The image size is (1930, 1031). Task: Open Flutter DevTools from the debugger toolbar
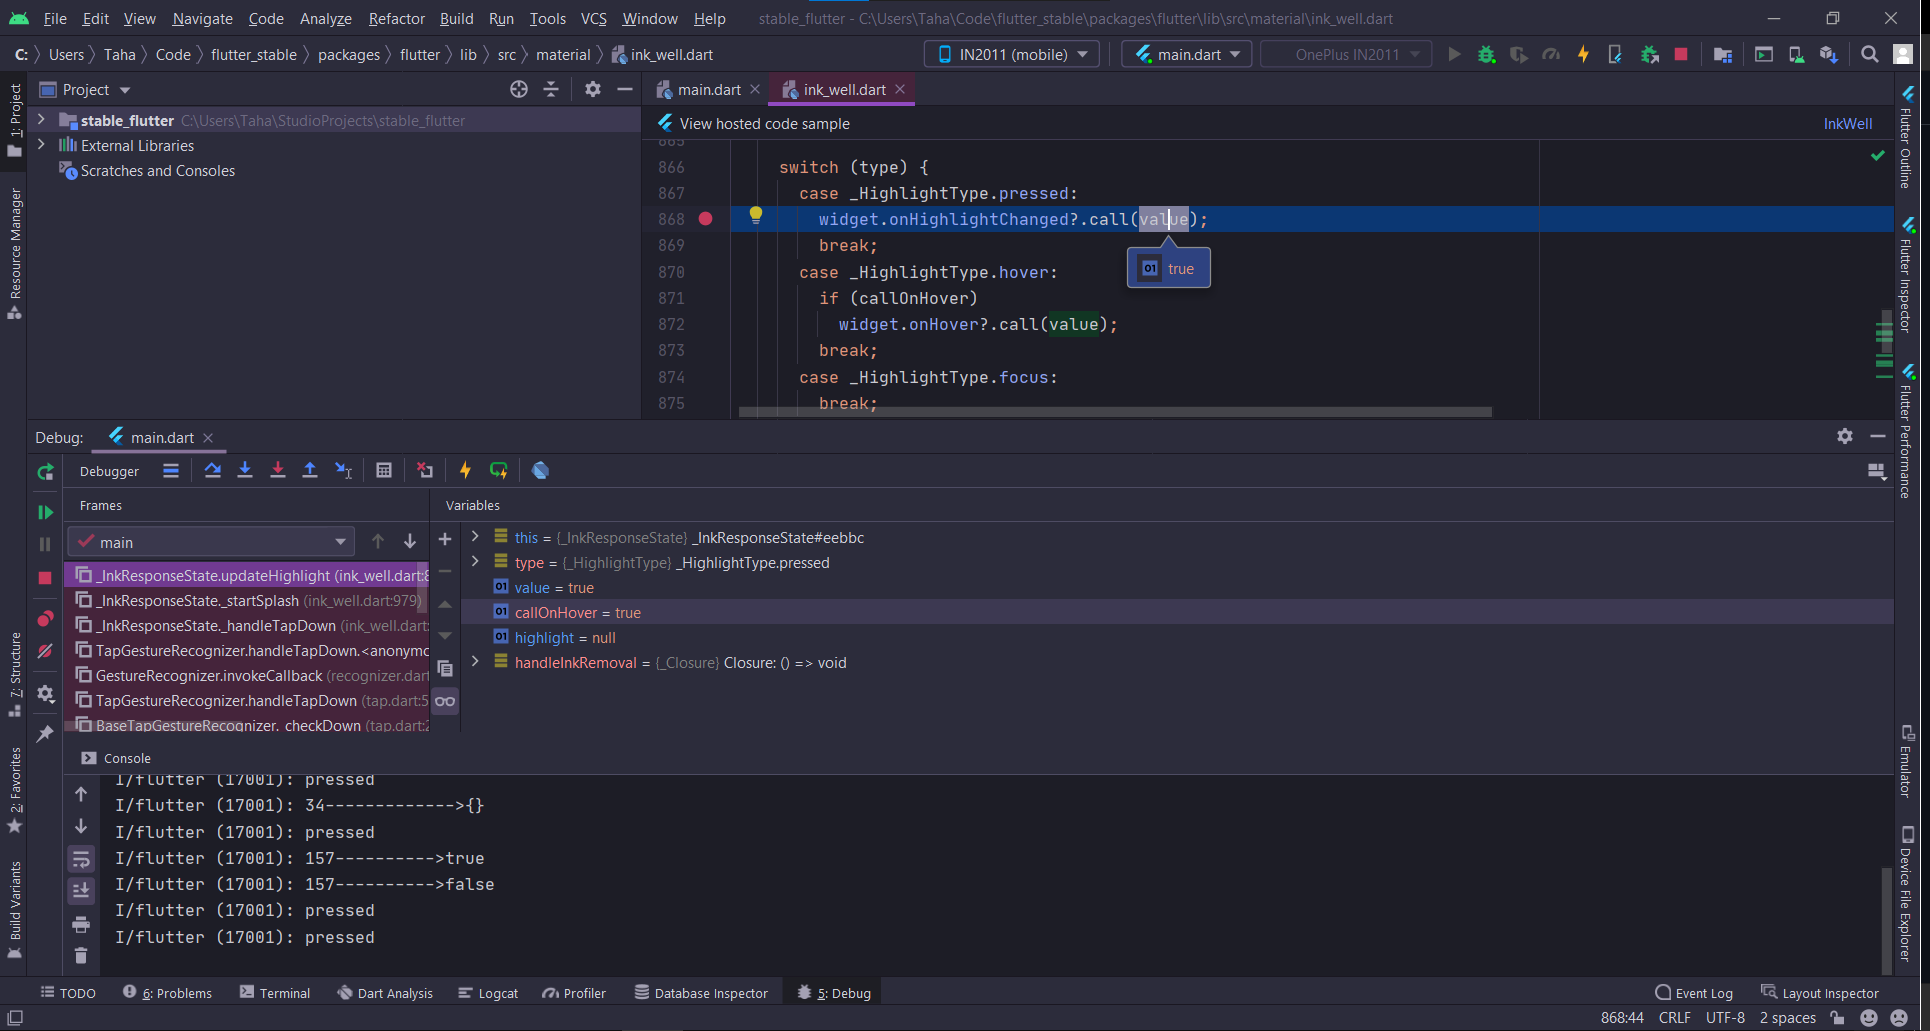point(540,470)
